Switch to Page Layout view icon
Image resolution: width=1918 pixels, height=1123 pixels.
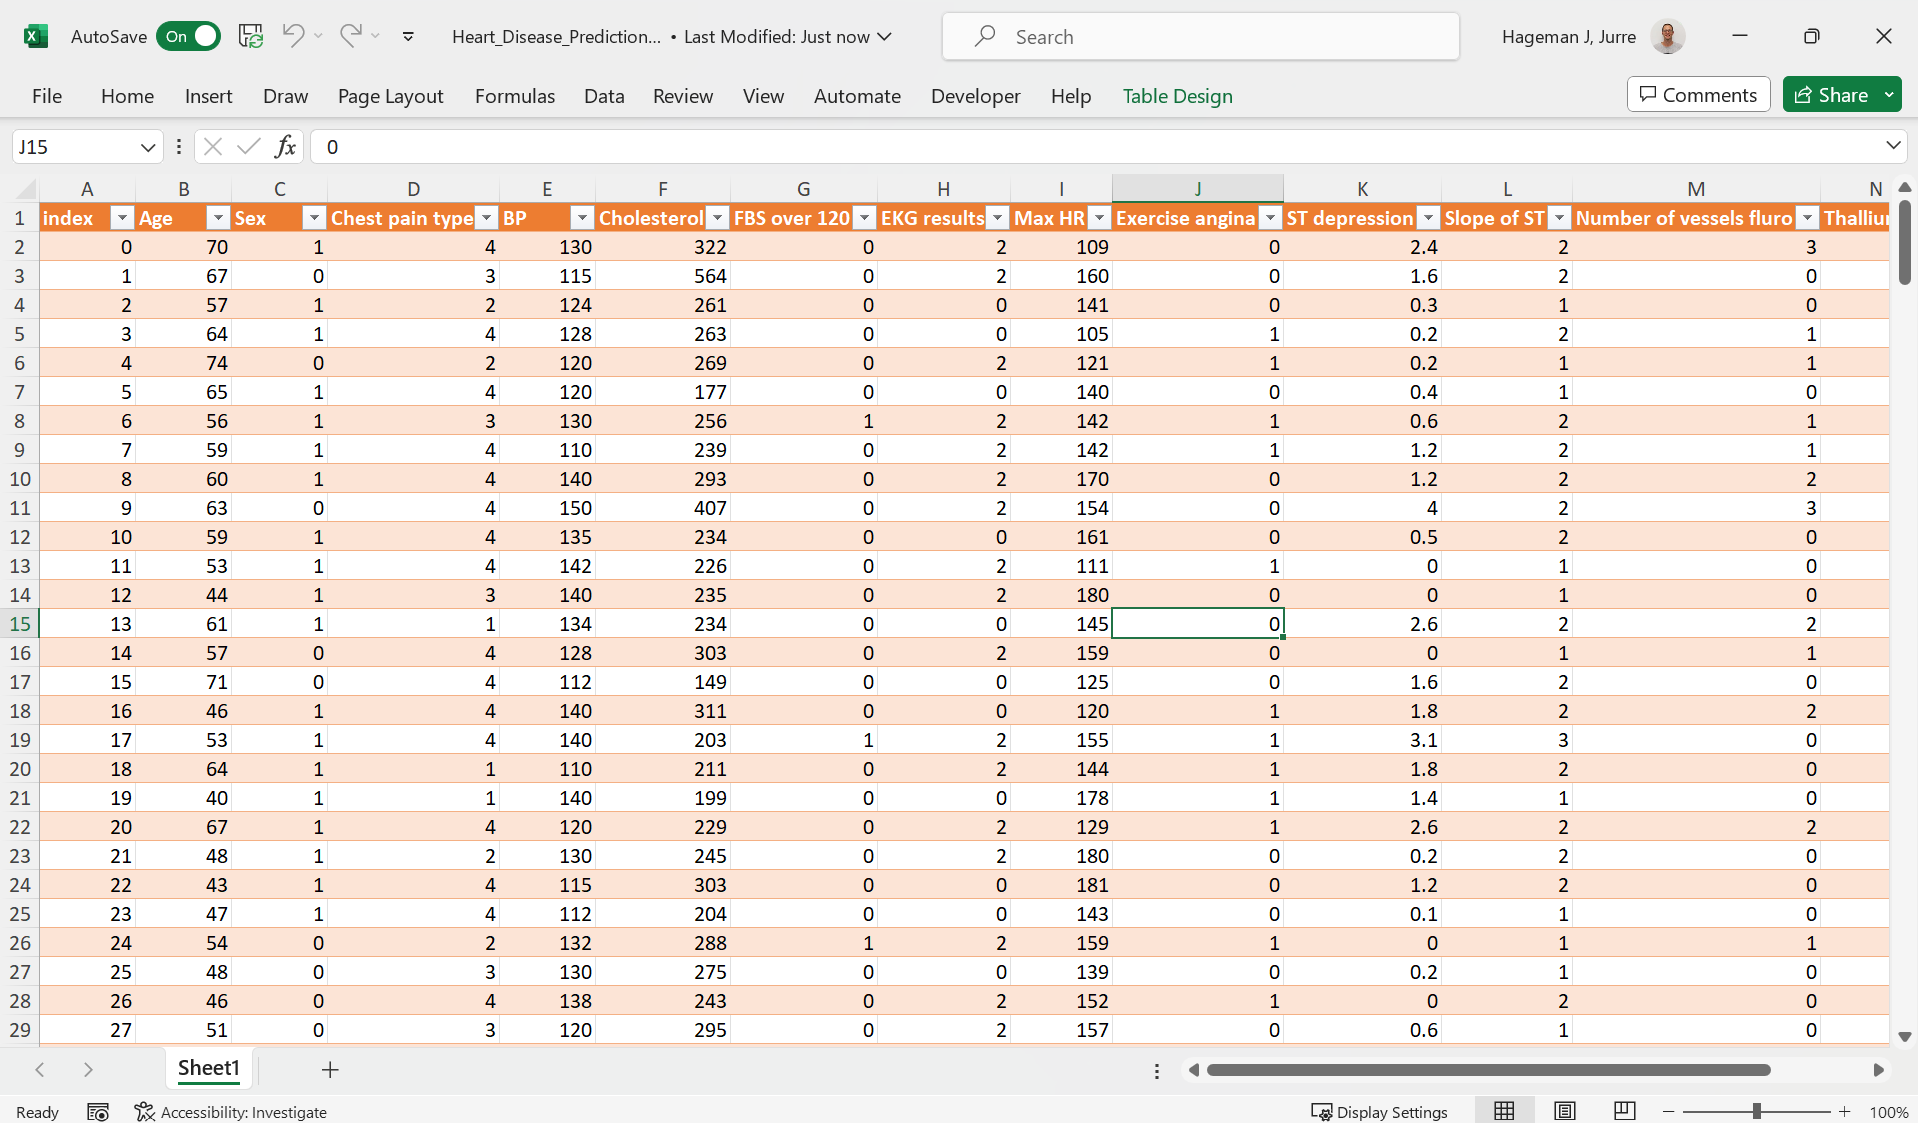pyautogui.click(x=1564, y=1111)
